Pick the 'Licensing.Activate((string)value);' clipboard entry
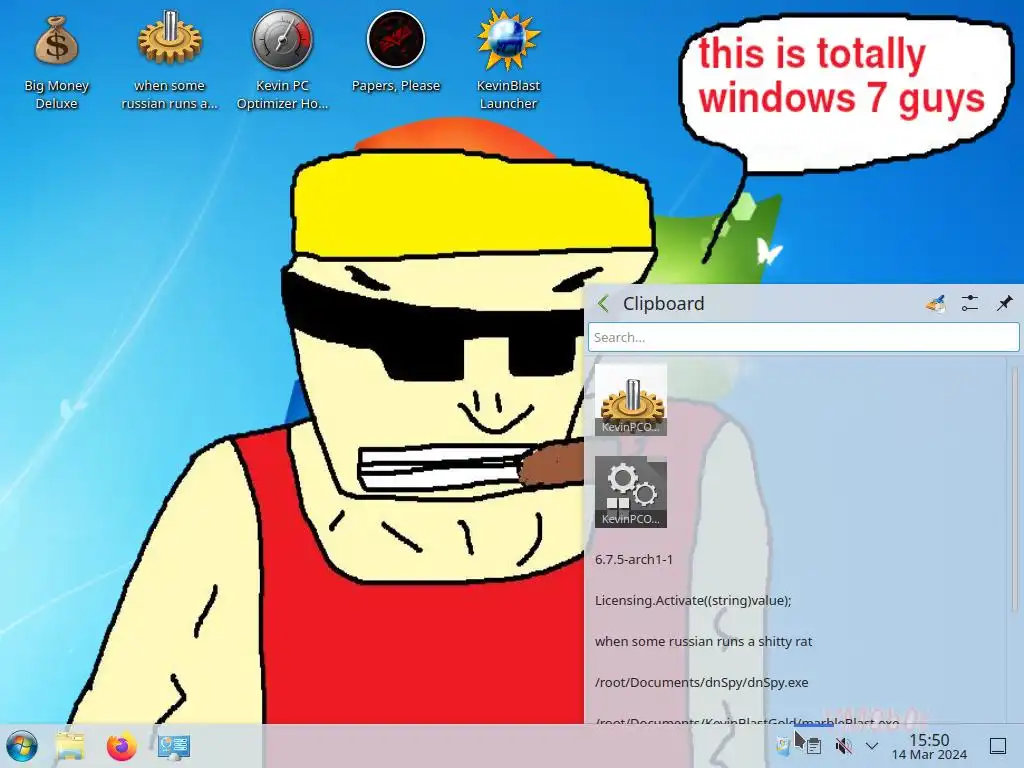Screen dimensions: 1024x768 (x=693, y=601)
